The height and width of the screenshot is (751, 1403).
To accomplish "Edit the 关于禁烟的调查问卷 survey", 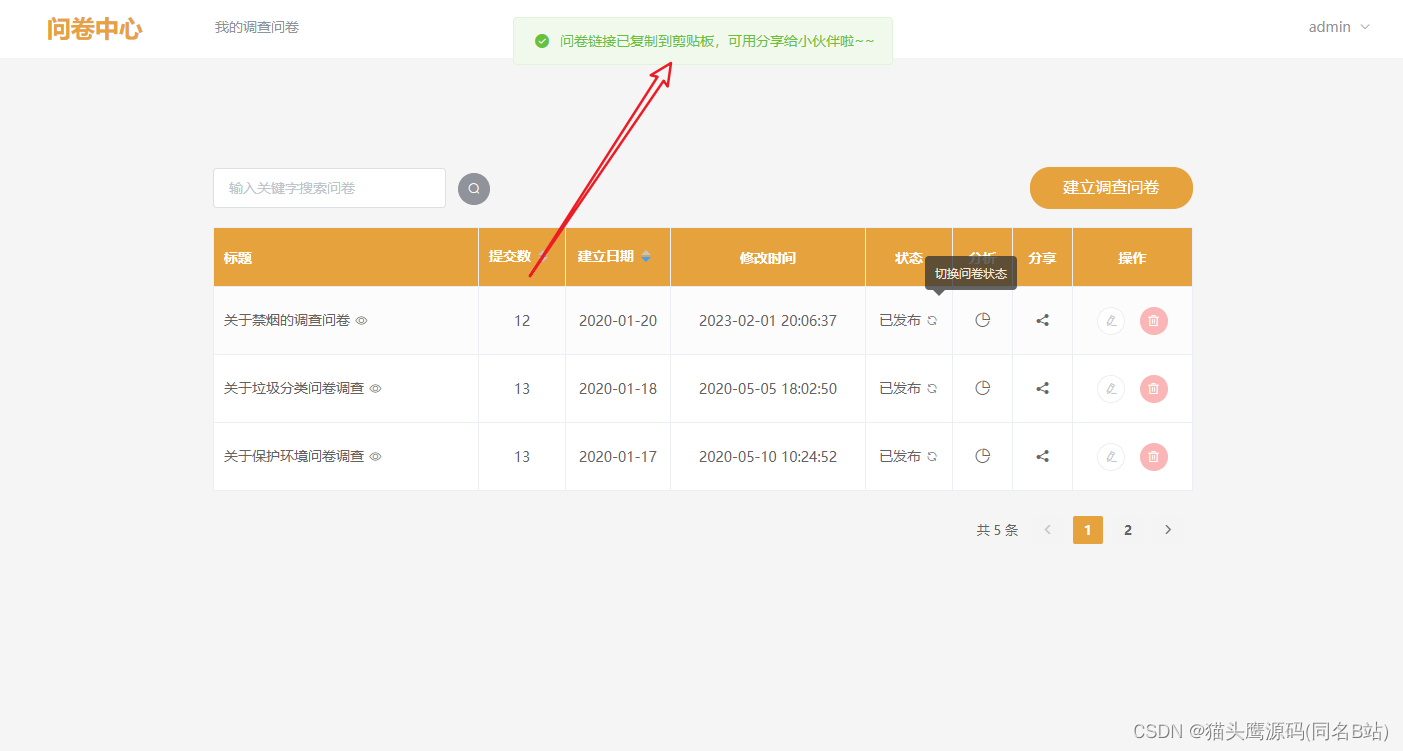I will click(1111, 321).
